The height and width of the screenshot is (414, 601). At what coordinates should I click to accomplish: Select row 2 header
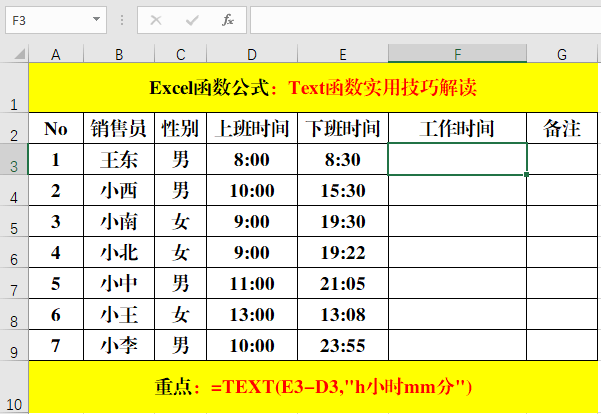point(14,128)
